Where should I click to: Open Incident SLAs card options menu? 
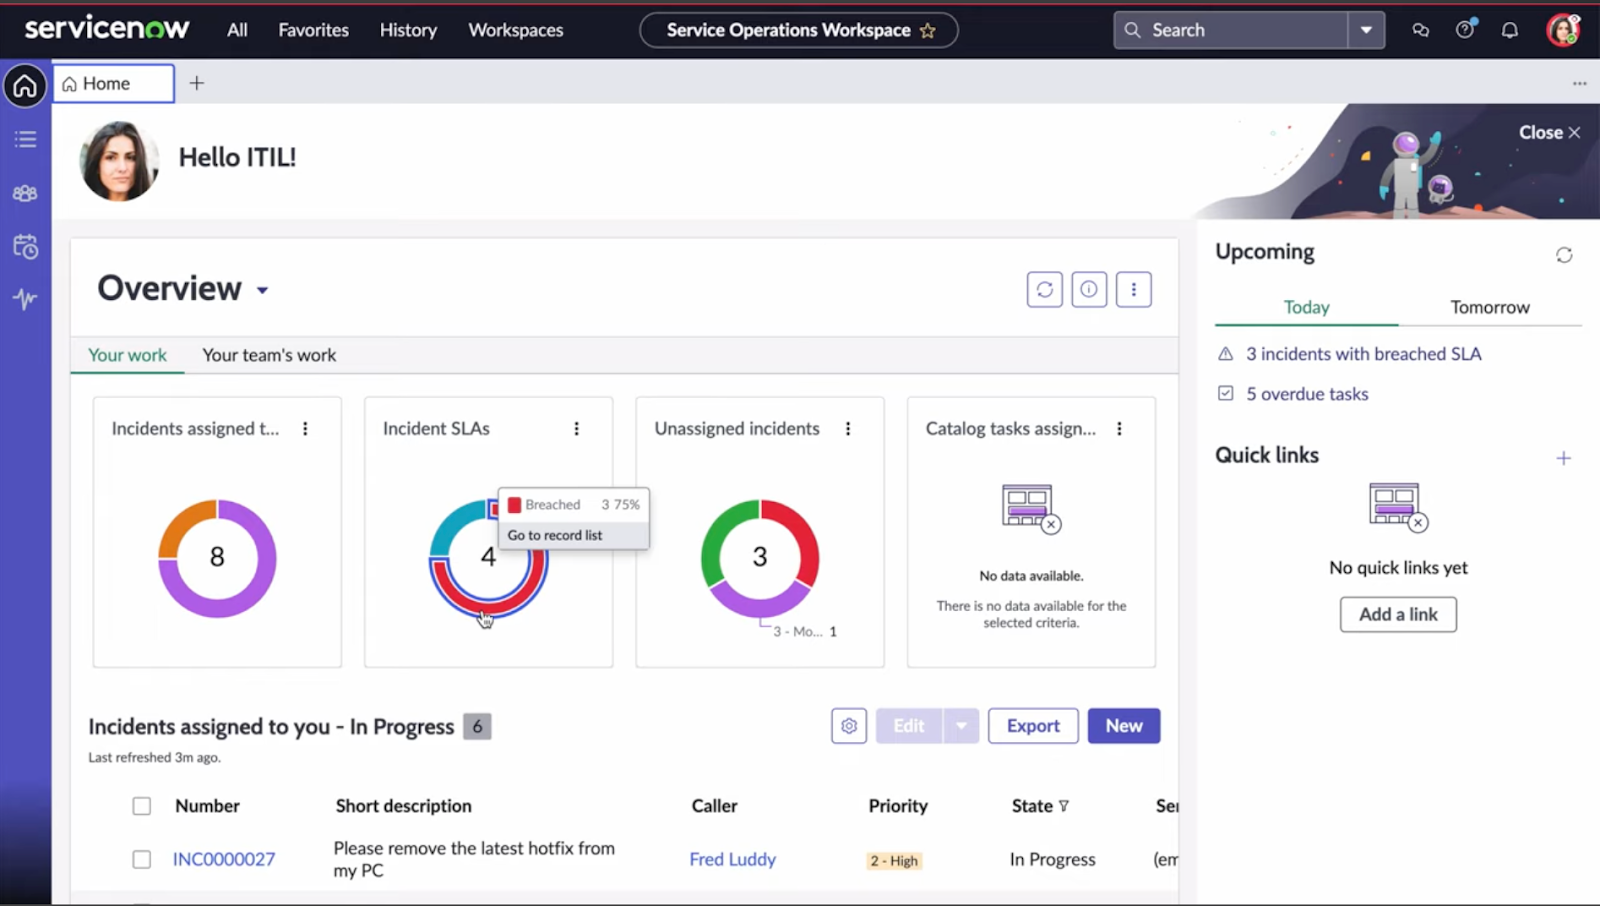point(576,428)
